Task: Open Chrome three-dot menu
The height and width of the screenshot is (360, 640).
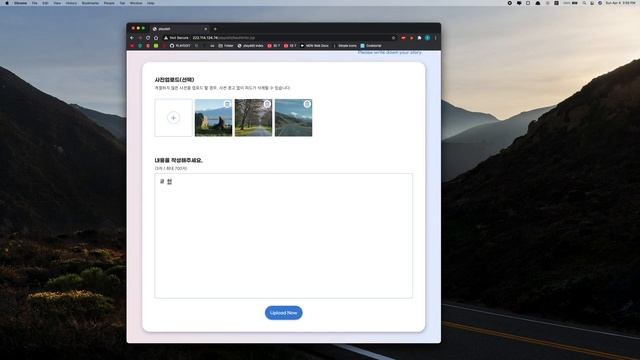Action: [x=436, y=38]
